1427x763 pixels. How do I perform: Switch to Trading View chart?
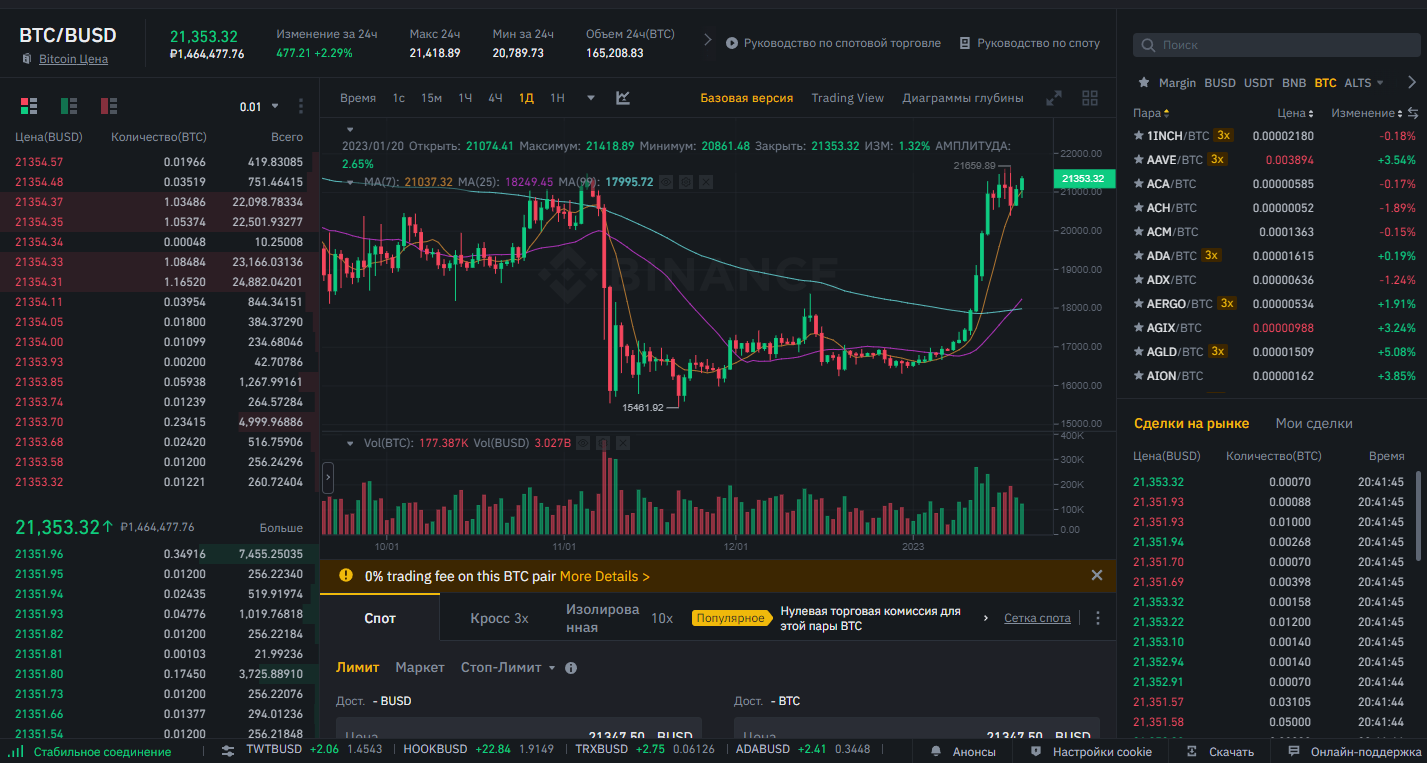click(x=847, y=98)
